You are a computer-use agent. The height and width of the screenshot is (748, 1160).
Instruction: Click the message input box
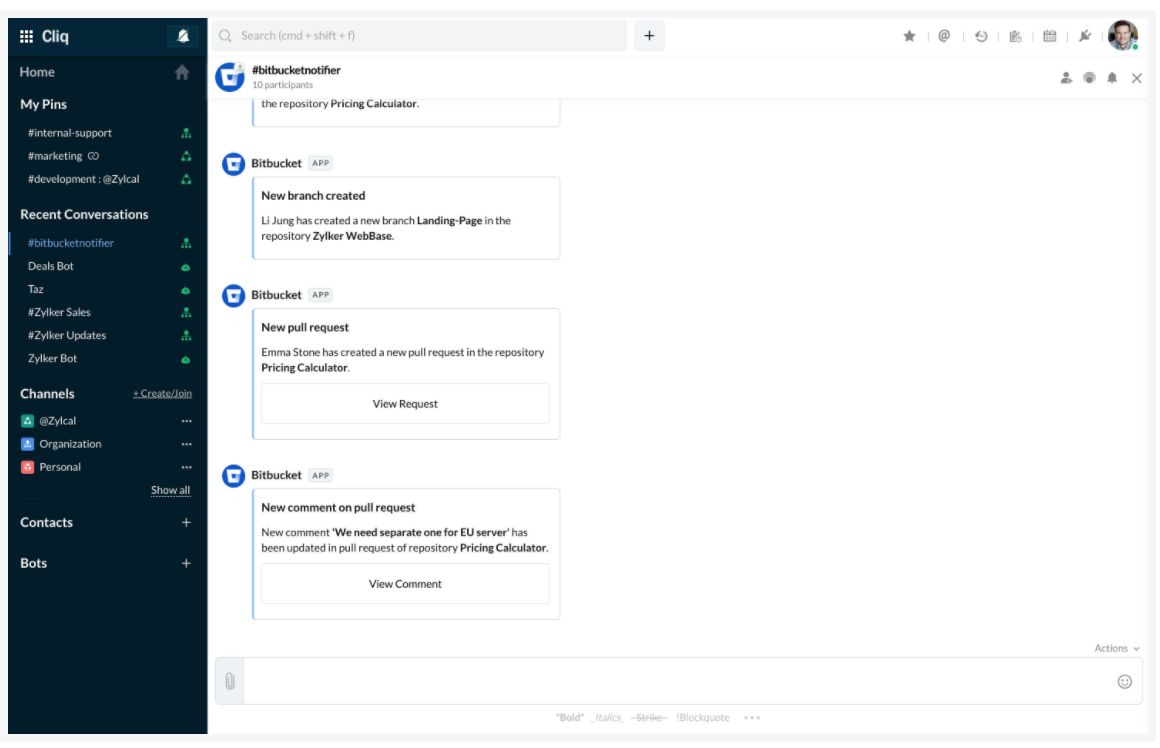(x=677, y=681)
